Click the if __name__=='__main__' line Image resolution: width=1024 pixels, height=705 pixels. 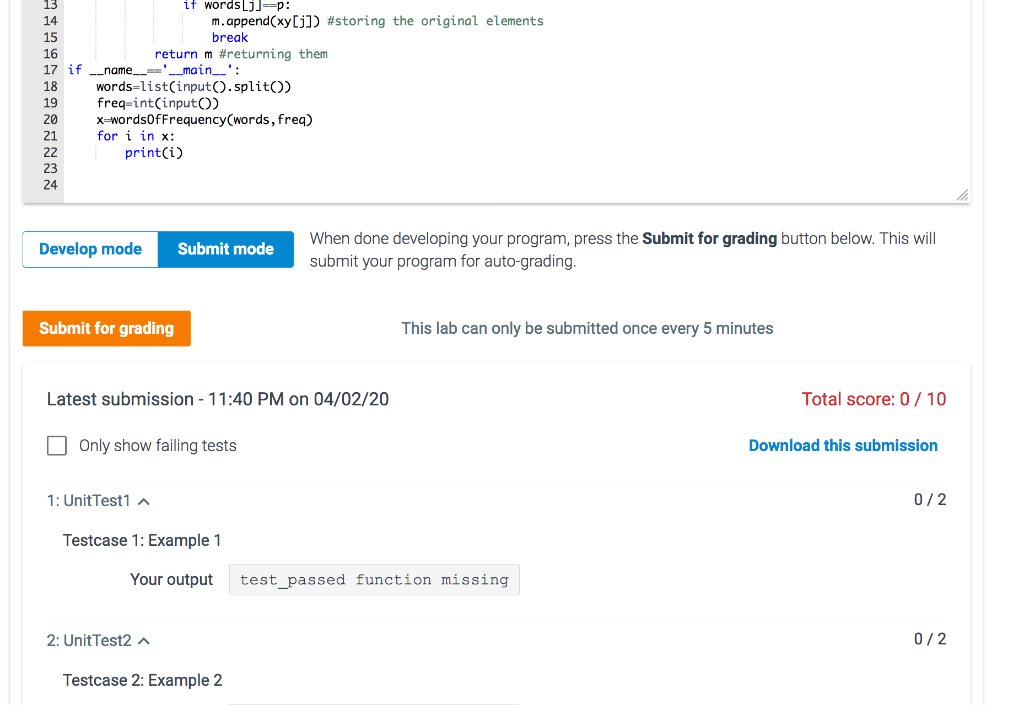[154, 70]
